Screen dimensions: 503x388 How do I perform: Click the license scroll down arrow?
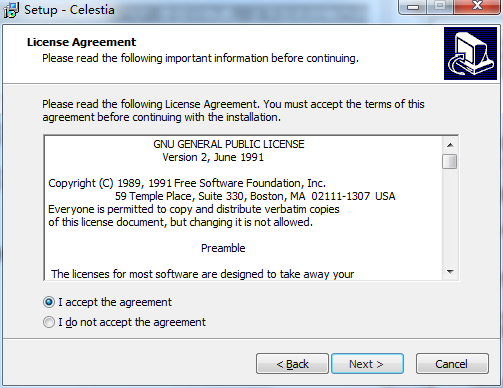point(450,272)
